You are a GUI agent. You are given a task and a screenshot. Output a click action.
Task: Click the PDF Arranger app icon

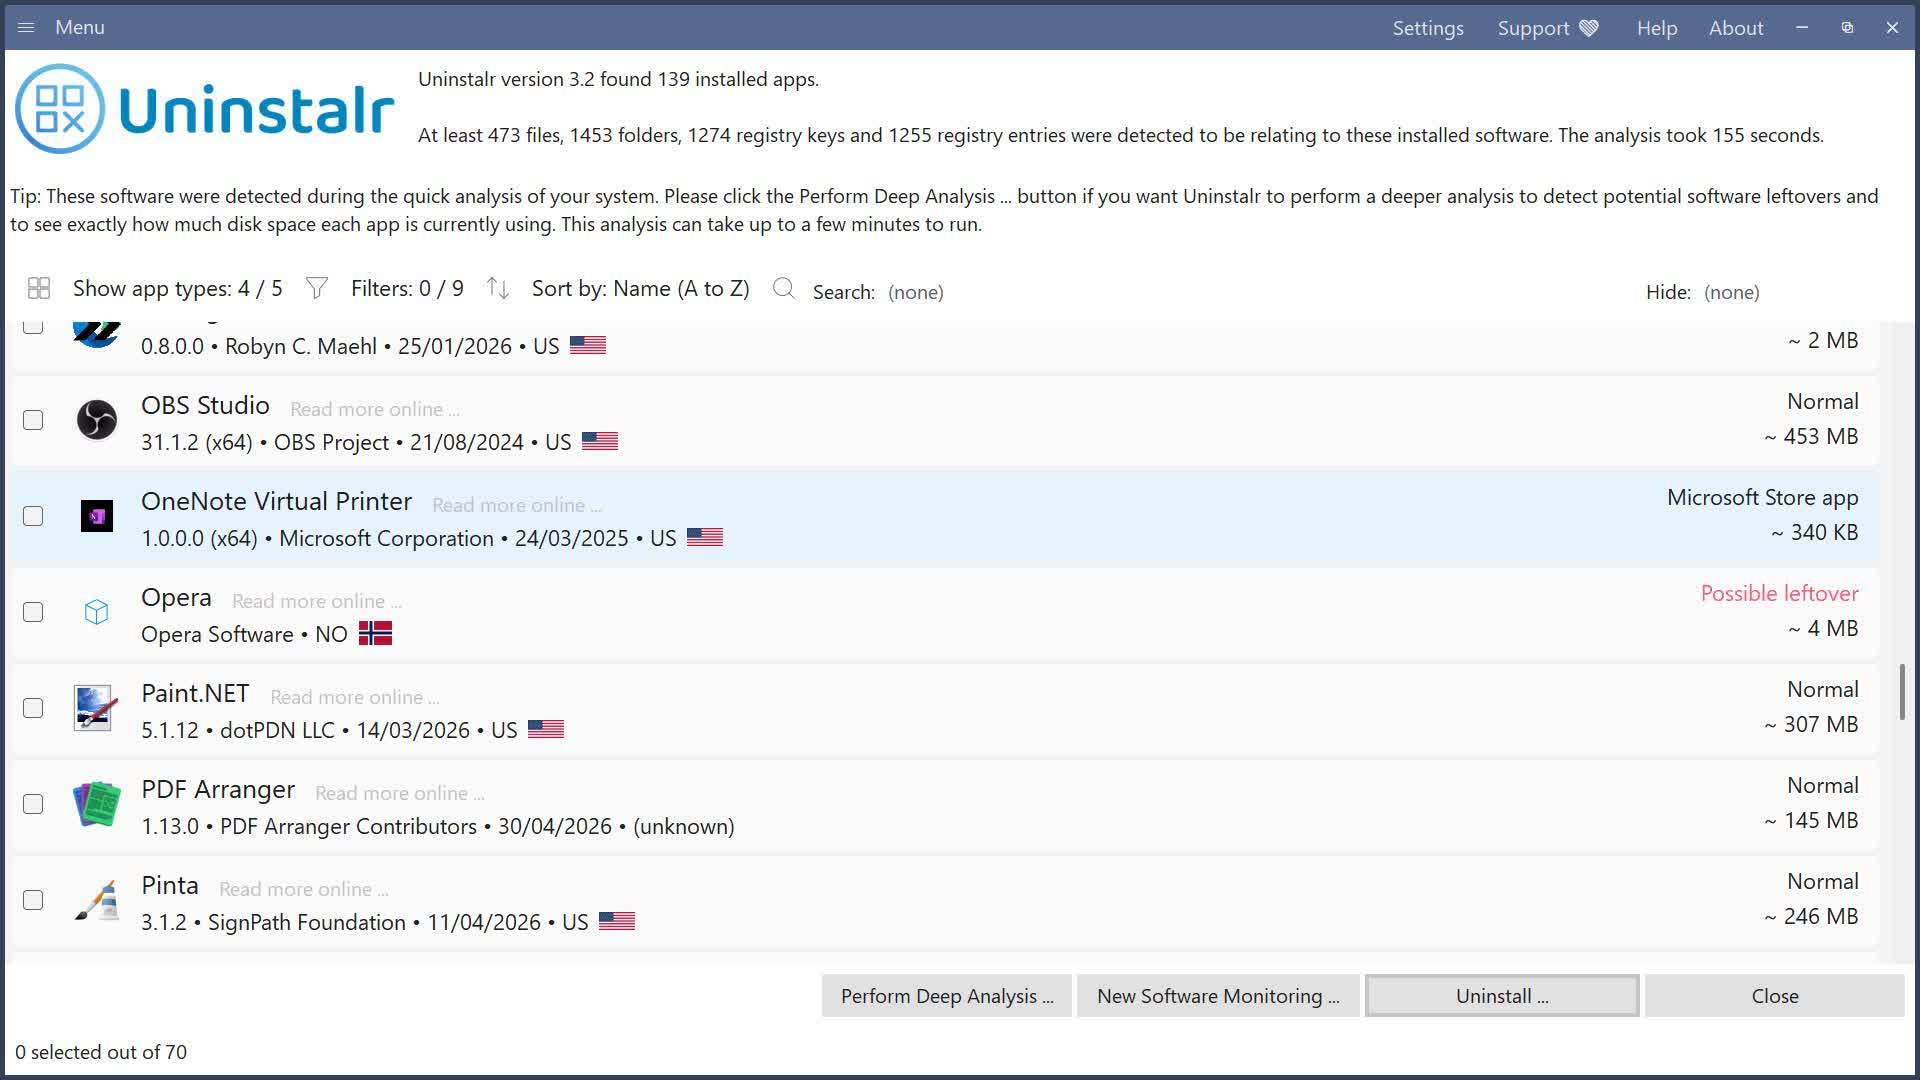97,804
